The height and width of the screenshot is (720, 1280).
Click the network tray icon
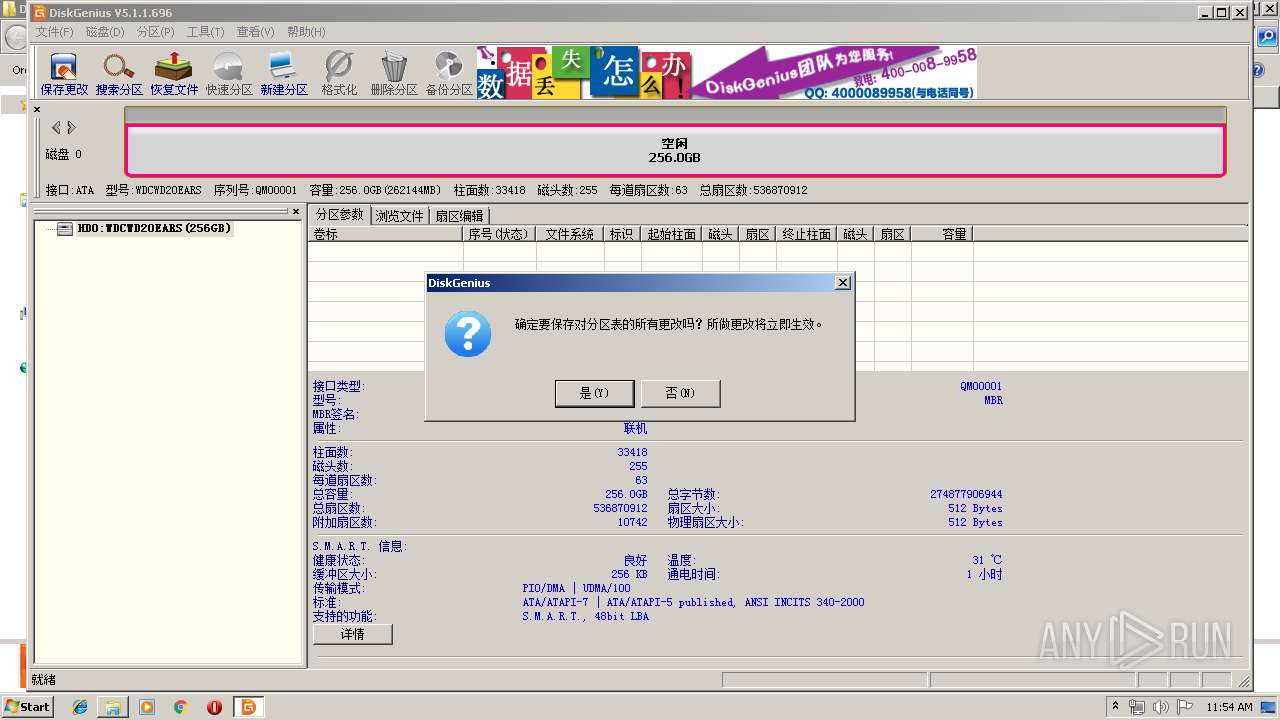[1137, 707]
